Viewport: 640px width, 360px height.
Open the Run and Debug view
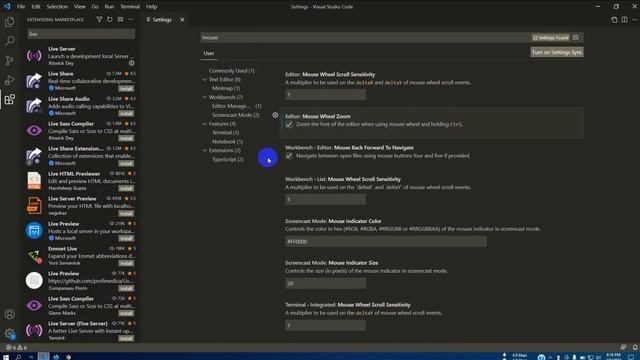[x=9, y=80]
